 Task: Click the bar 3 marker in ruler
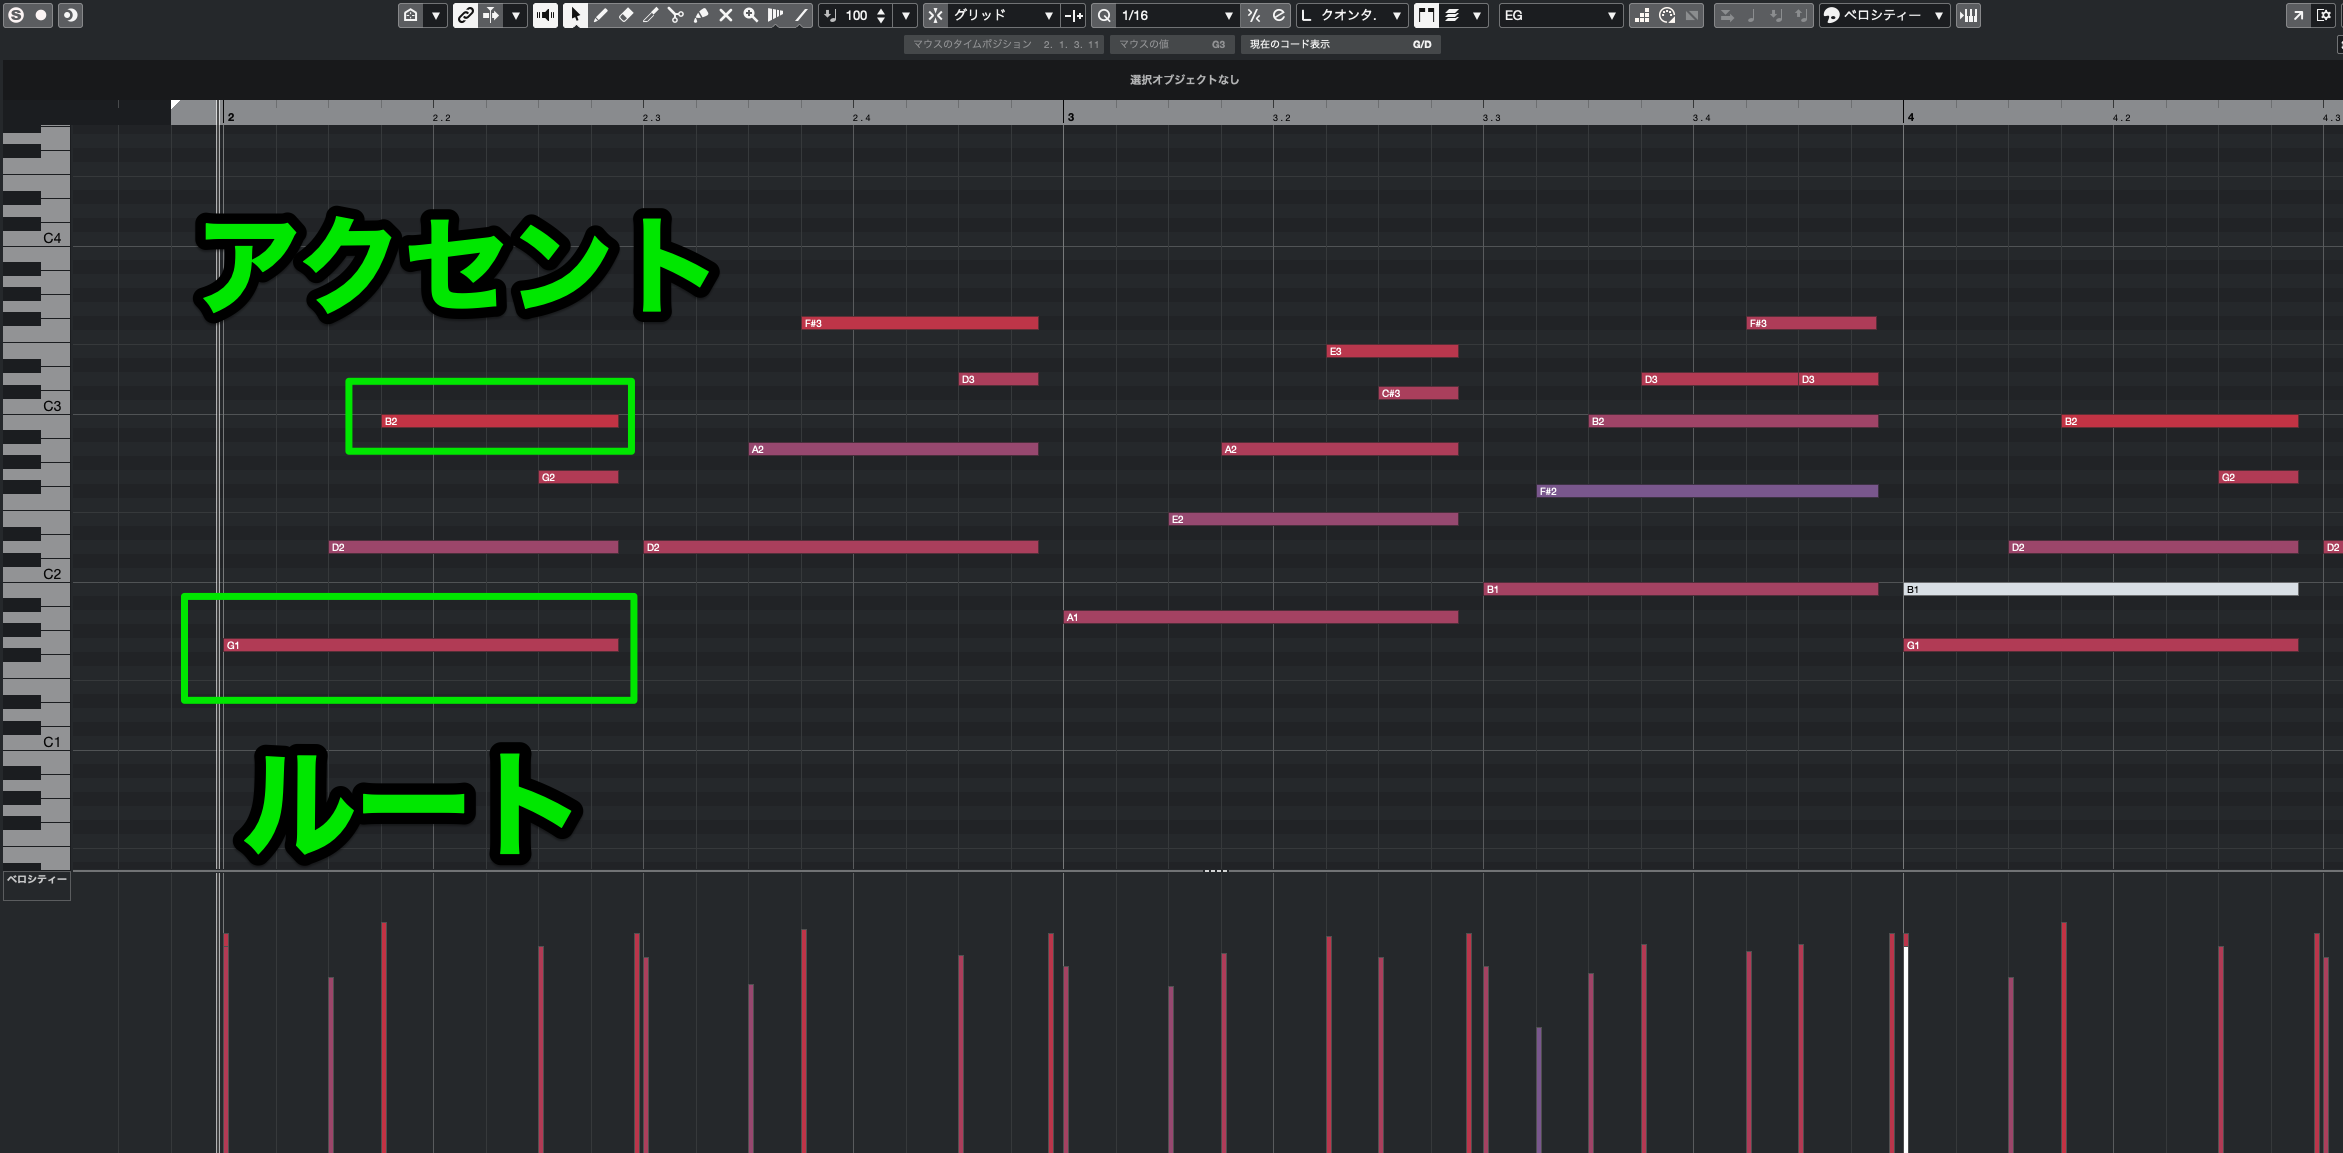(x=1070, y=117)
